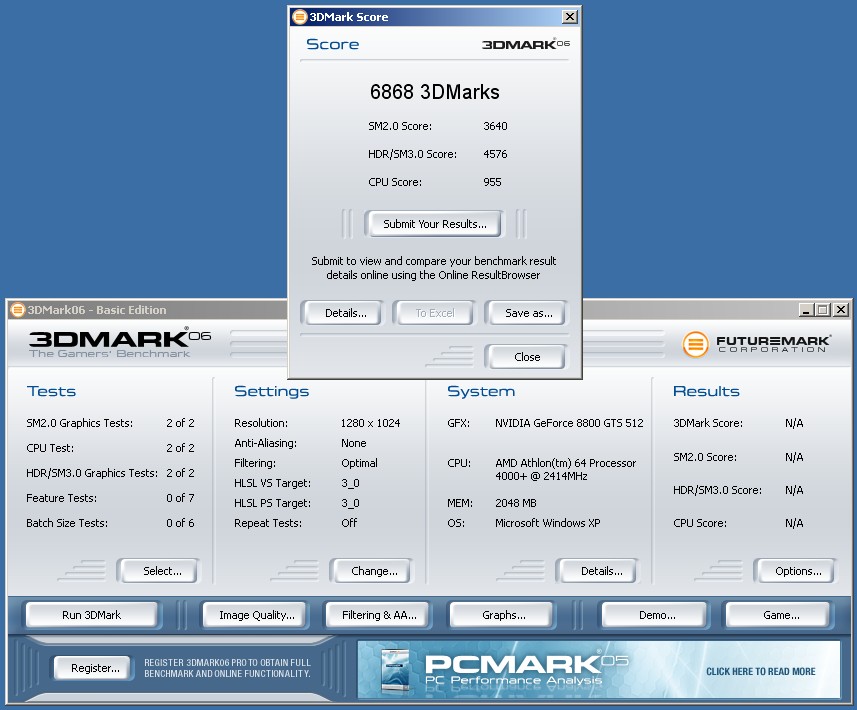Minimize the 3DMark06 main window
857x710 pixels.
(x=806, y=310)
